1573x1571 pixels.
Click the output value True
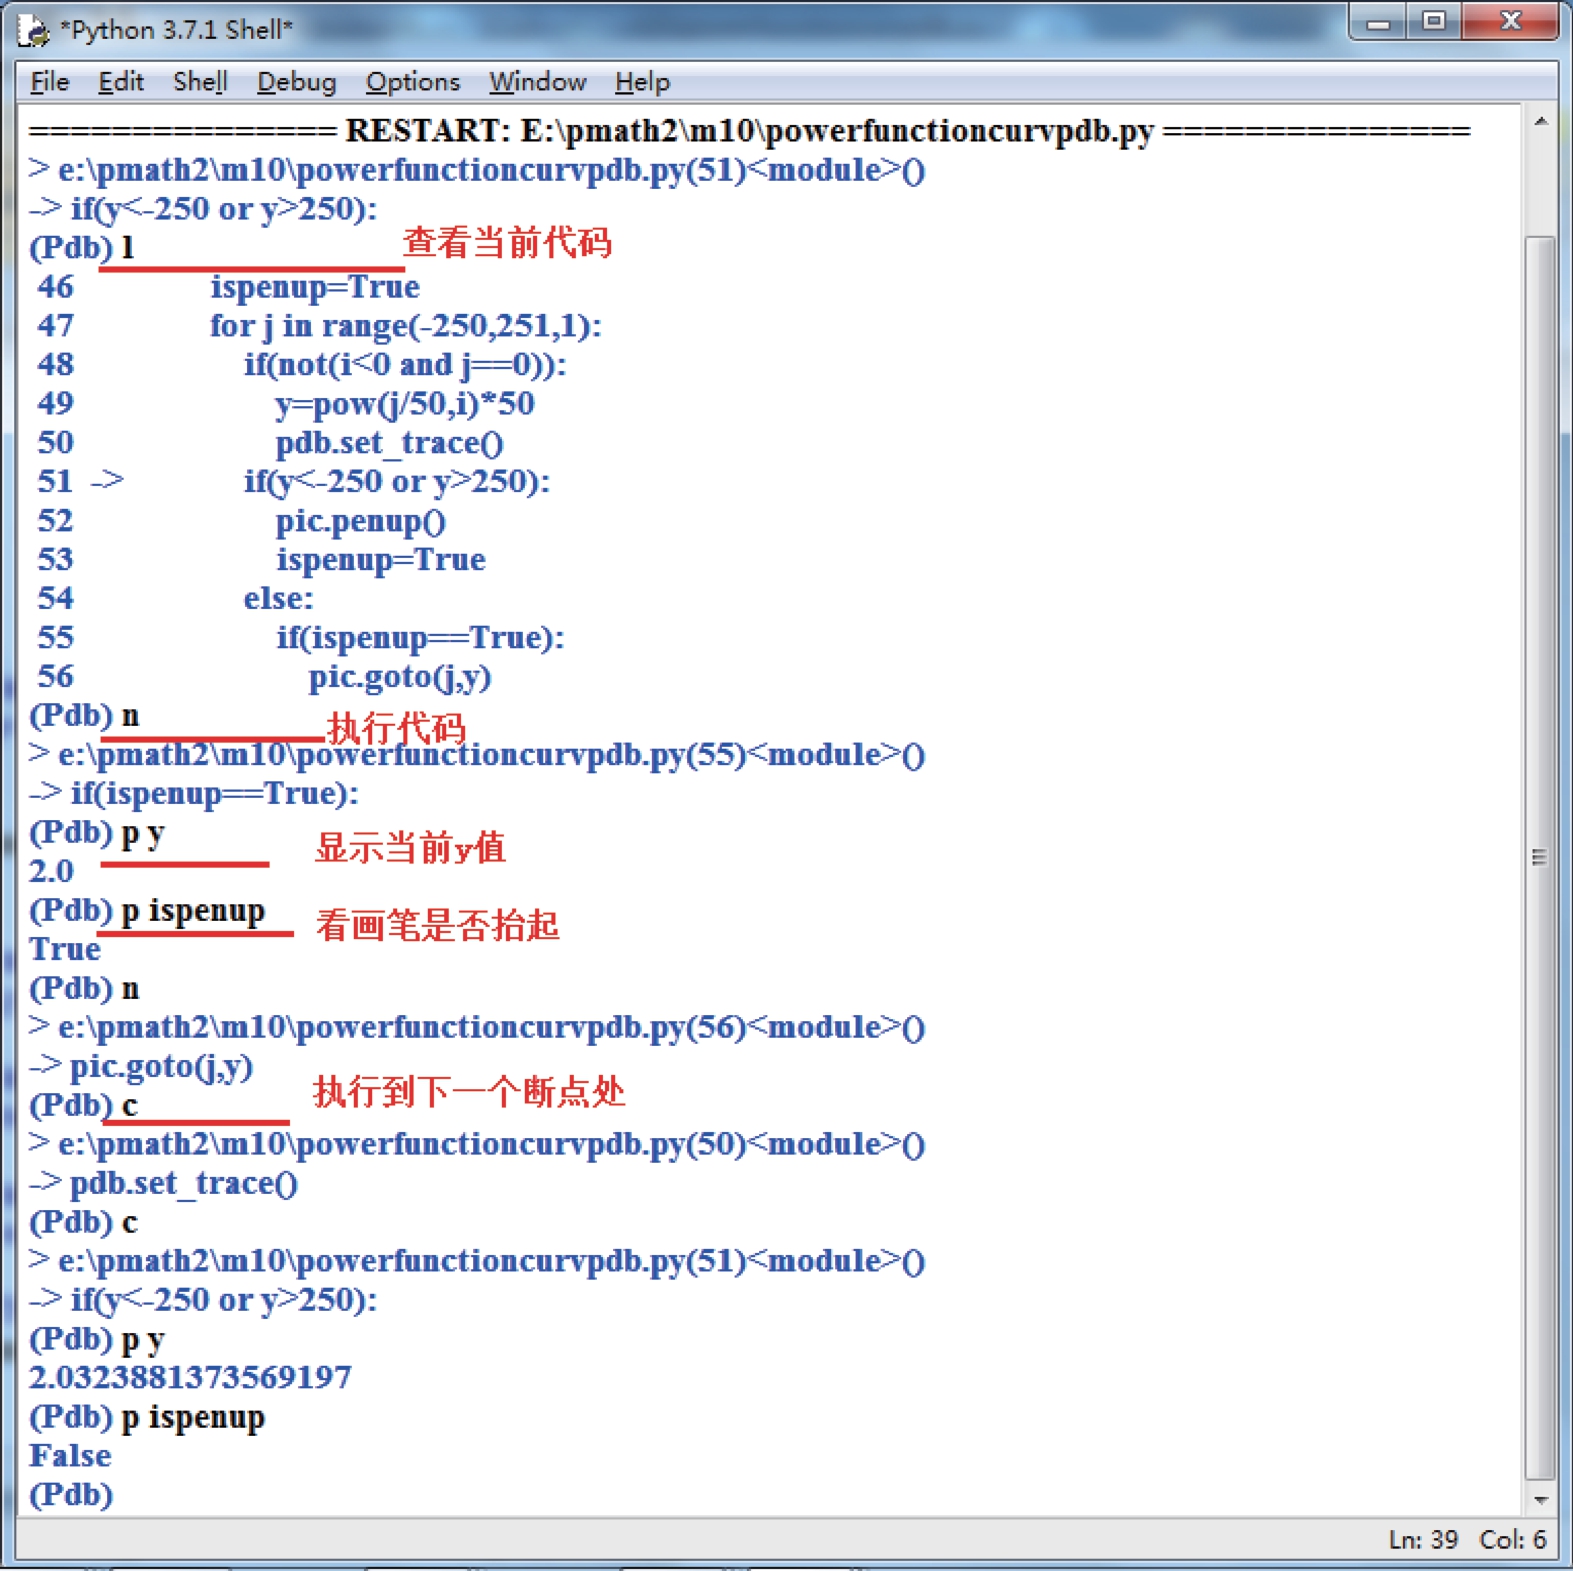click(x=65, y=949)
